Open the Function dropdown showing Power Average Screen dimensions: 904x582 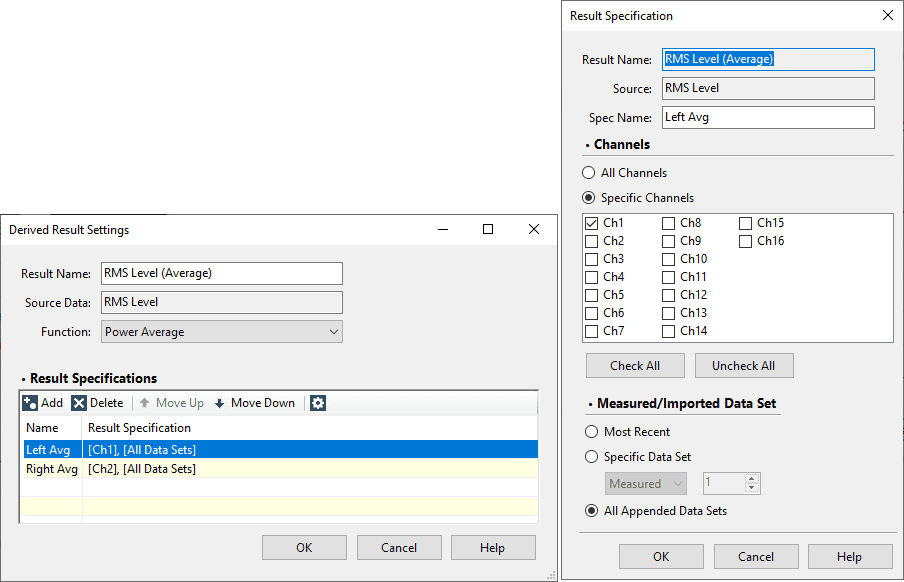[222, 332]
